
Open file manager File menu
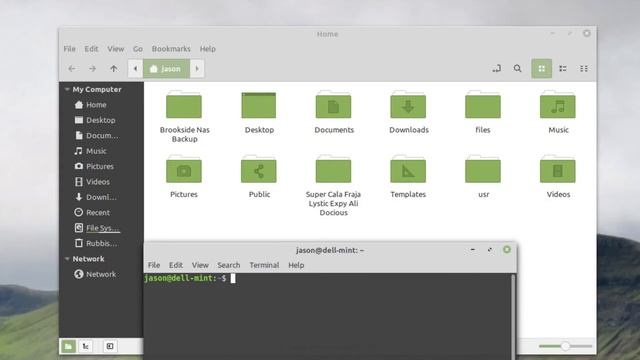(69, 49)
